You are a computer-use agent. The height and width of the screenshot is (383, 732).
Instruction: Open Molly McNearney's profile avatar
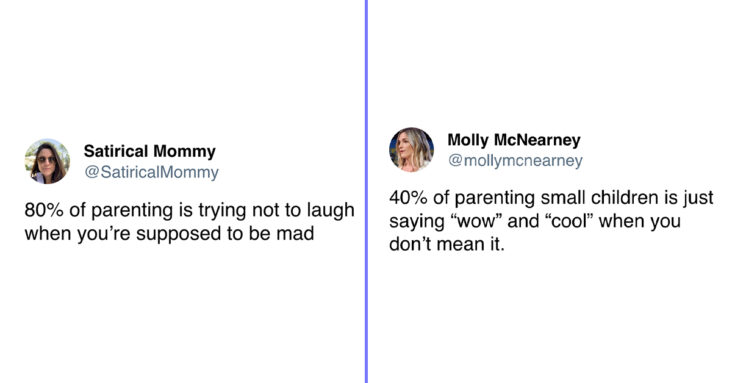point(412,149)
